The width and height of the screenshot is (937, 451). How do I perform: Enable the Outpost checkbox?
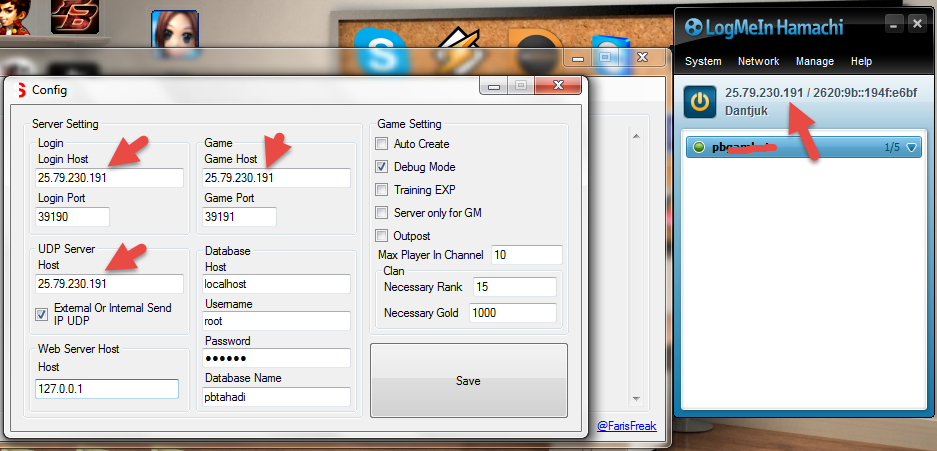381,235
